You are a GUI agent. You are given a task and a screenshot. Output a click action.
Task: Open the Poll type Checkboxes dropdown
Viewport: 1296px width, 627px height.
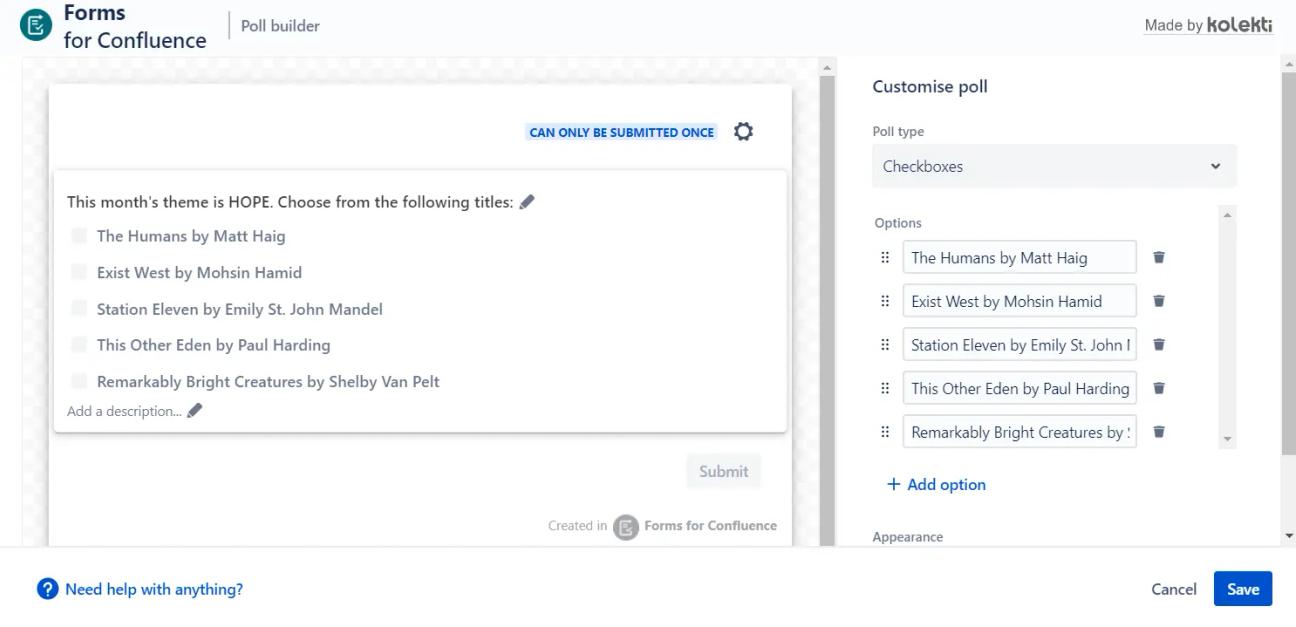(1054, 166)
